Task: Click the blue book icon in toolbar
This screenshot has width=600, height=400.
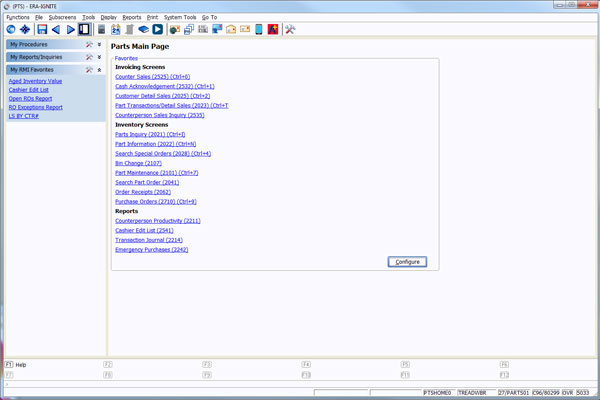Action: pos(144,30)
